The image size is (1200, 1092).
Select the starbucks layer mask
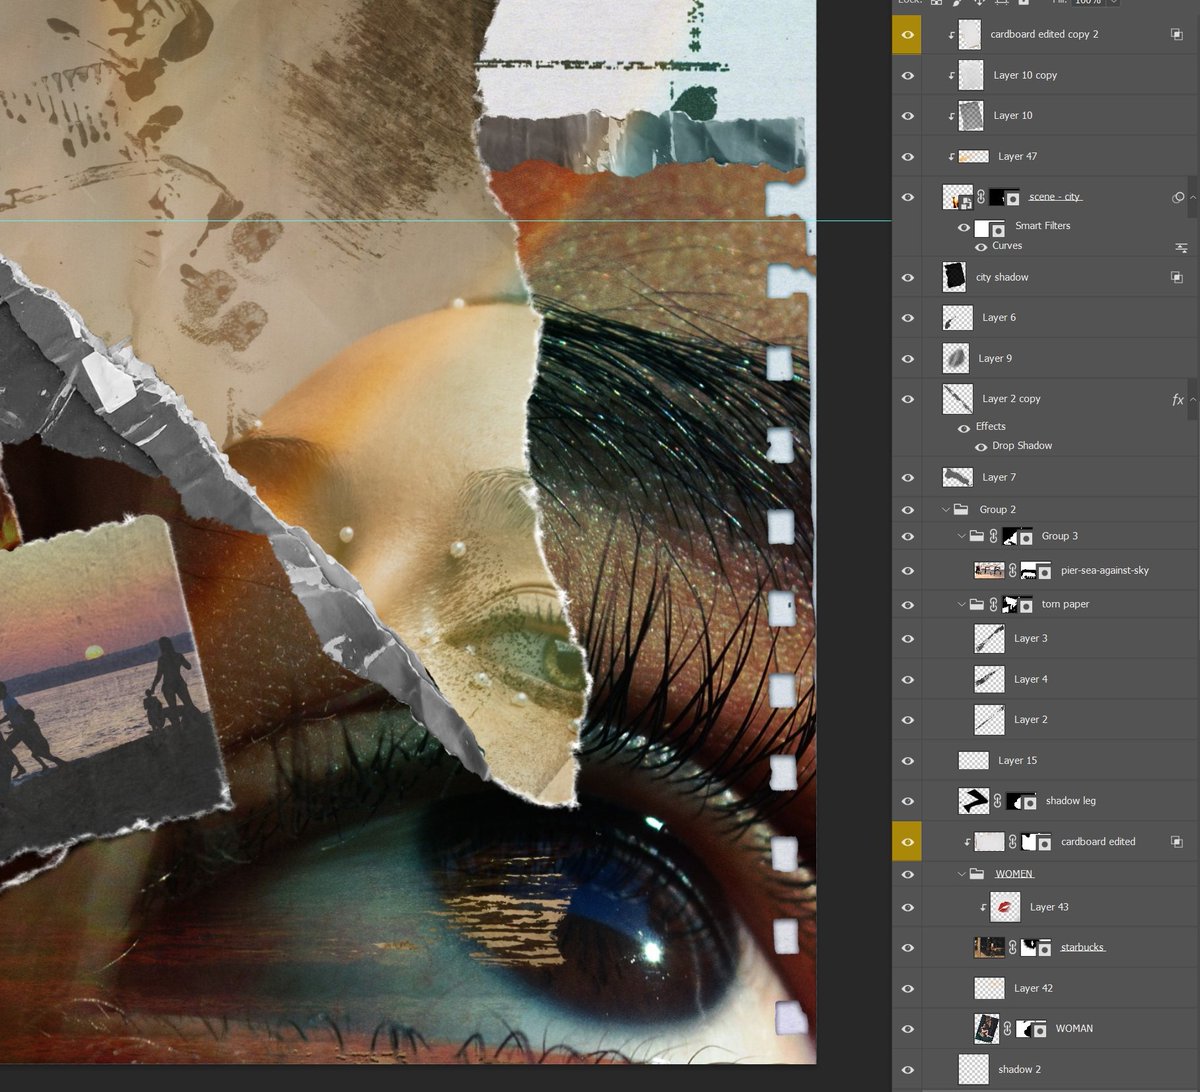tap(1036, 947)
